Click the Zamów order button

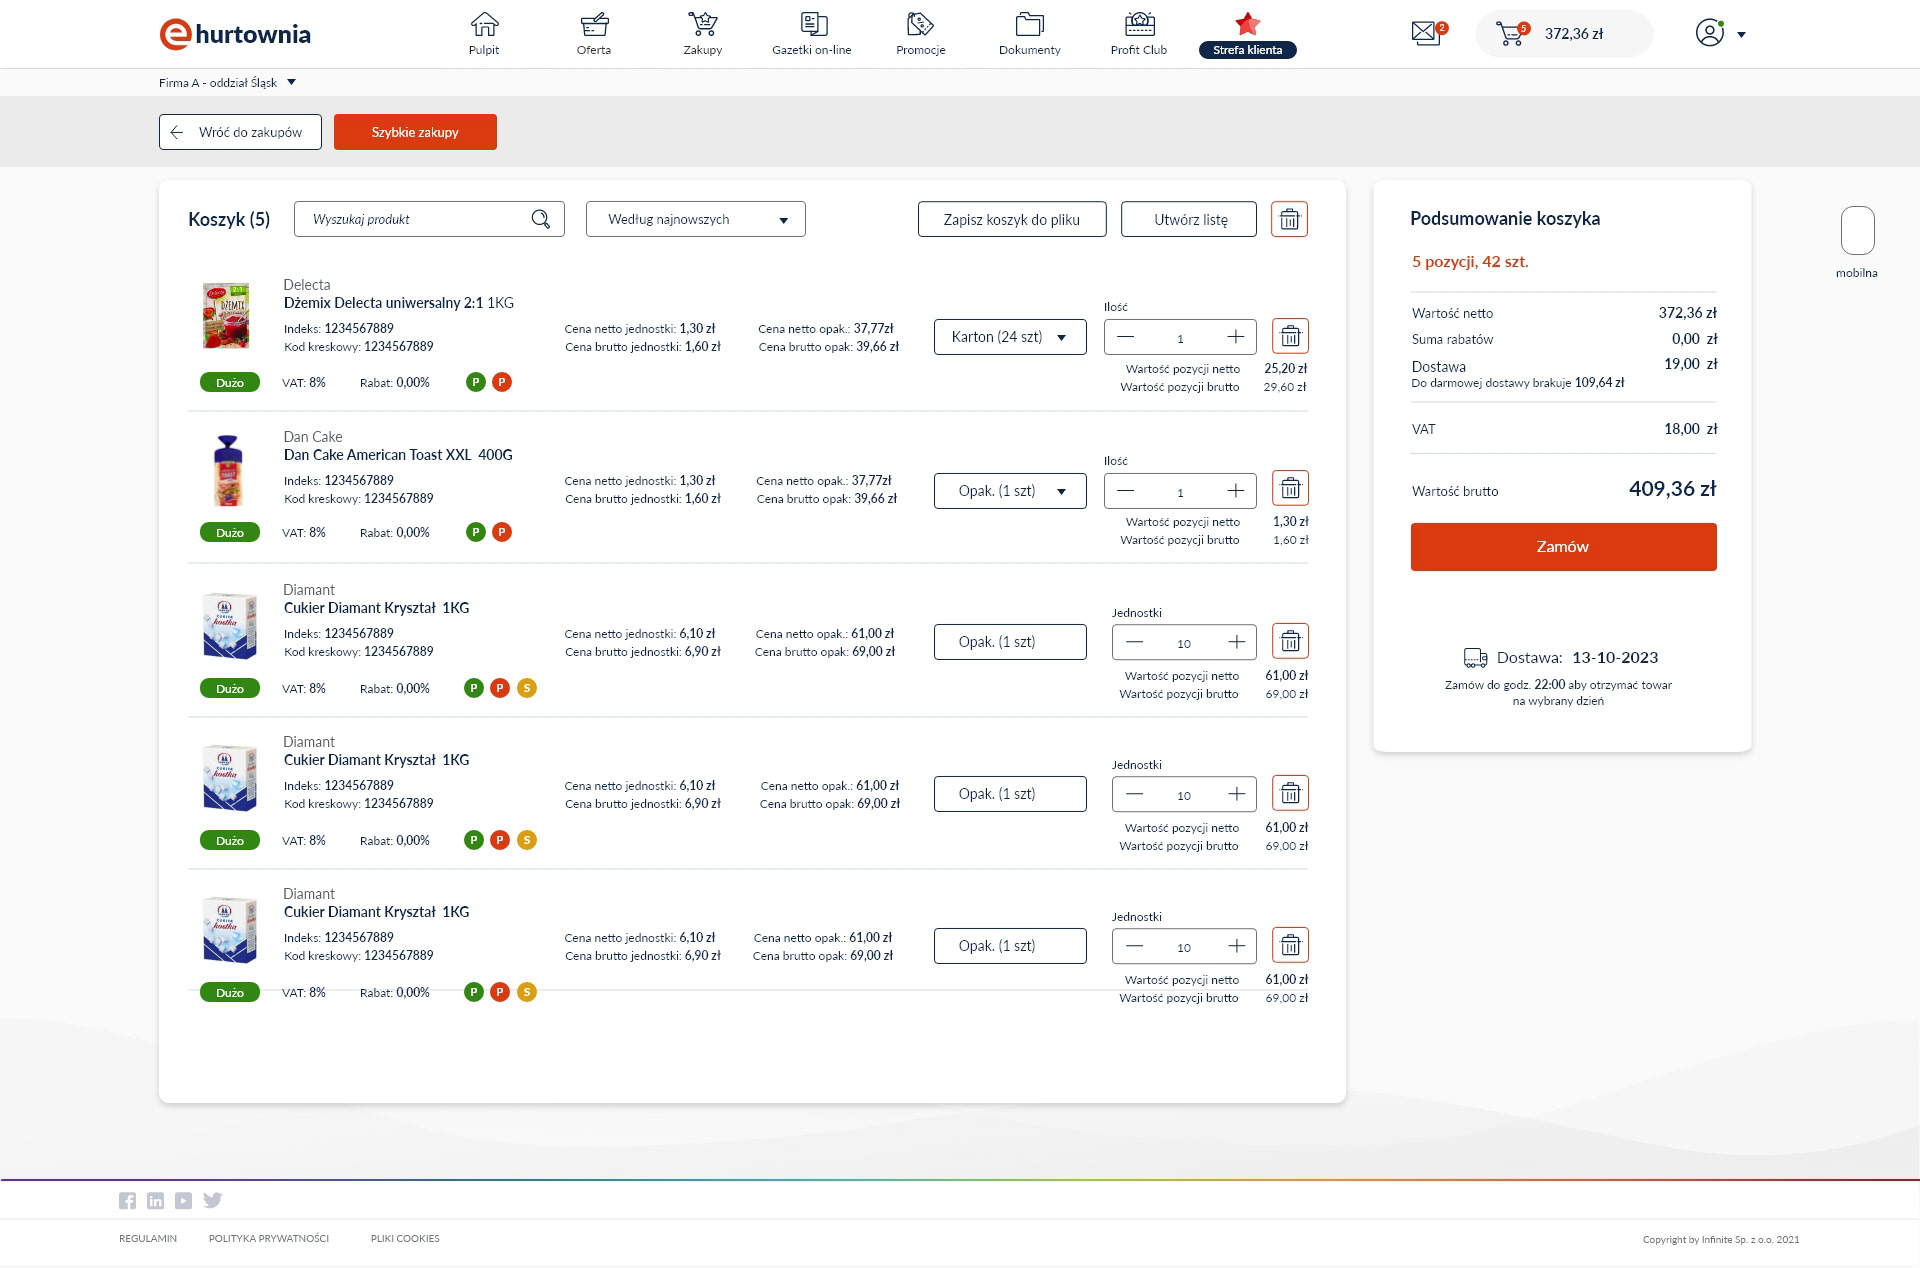(x=1563, y=547)
